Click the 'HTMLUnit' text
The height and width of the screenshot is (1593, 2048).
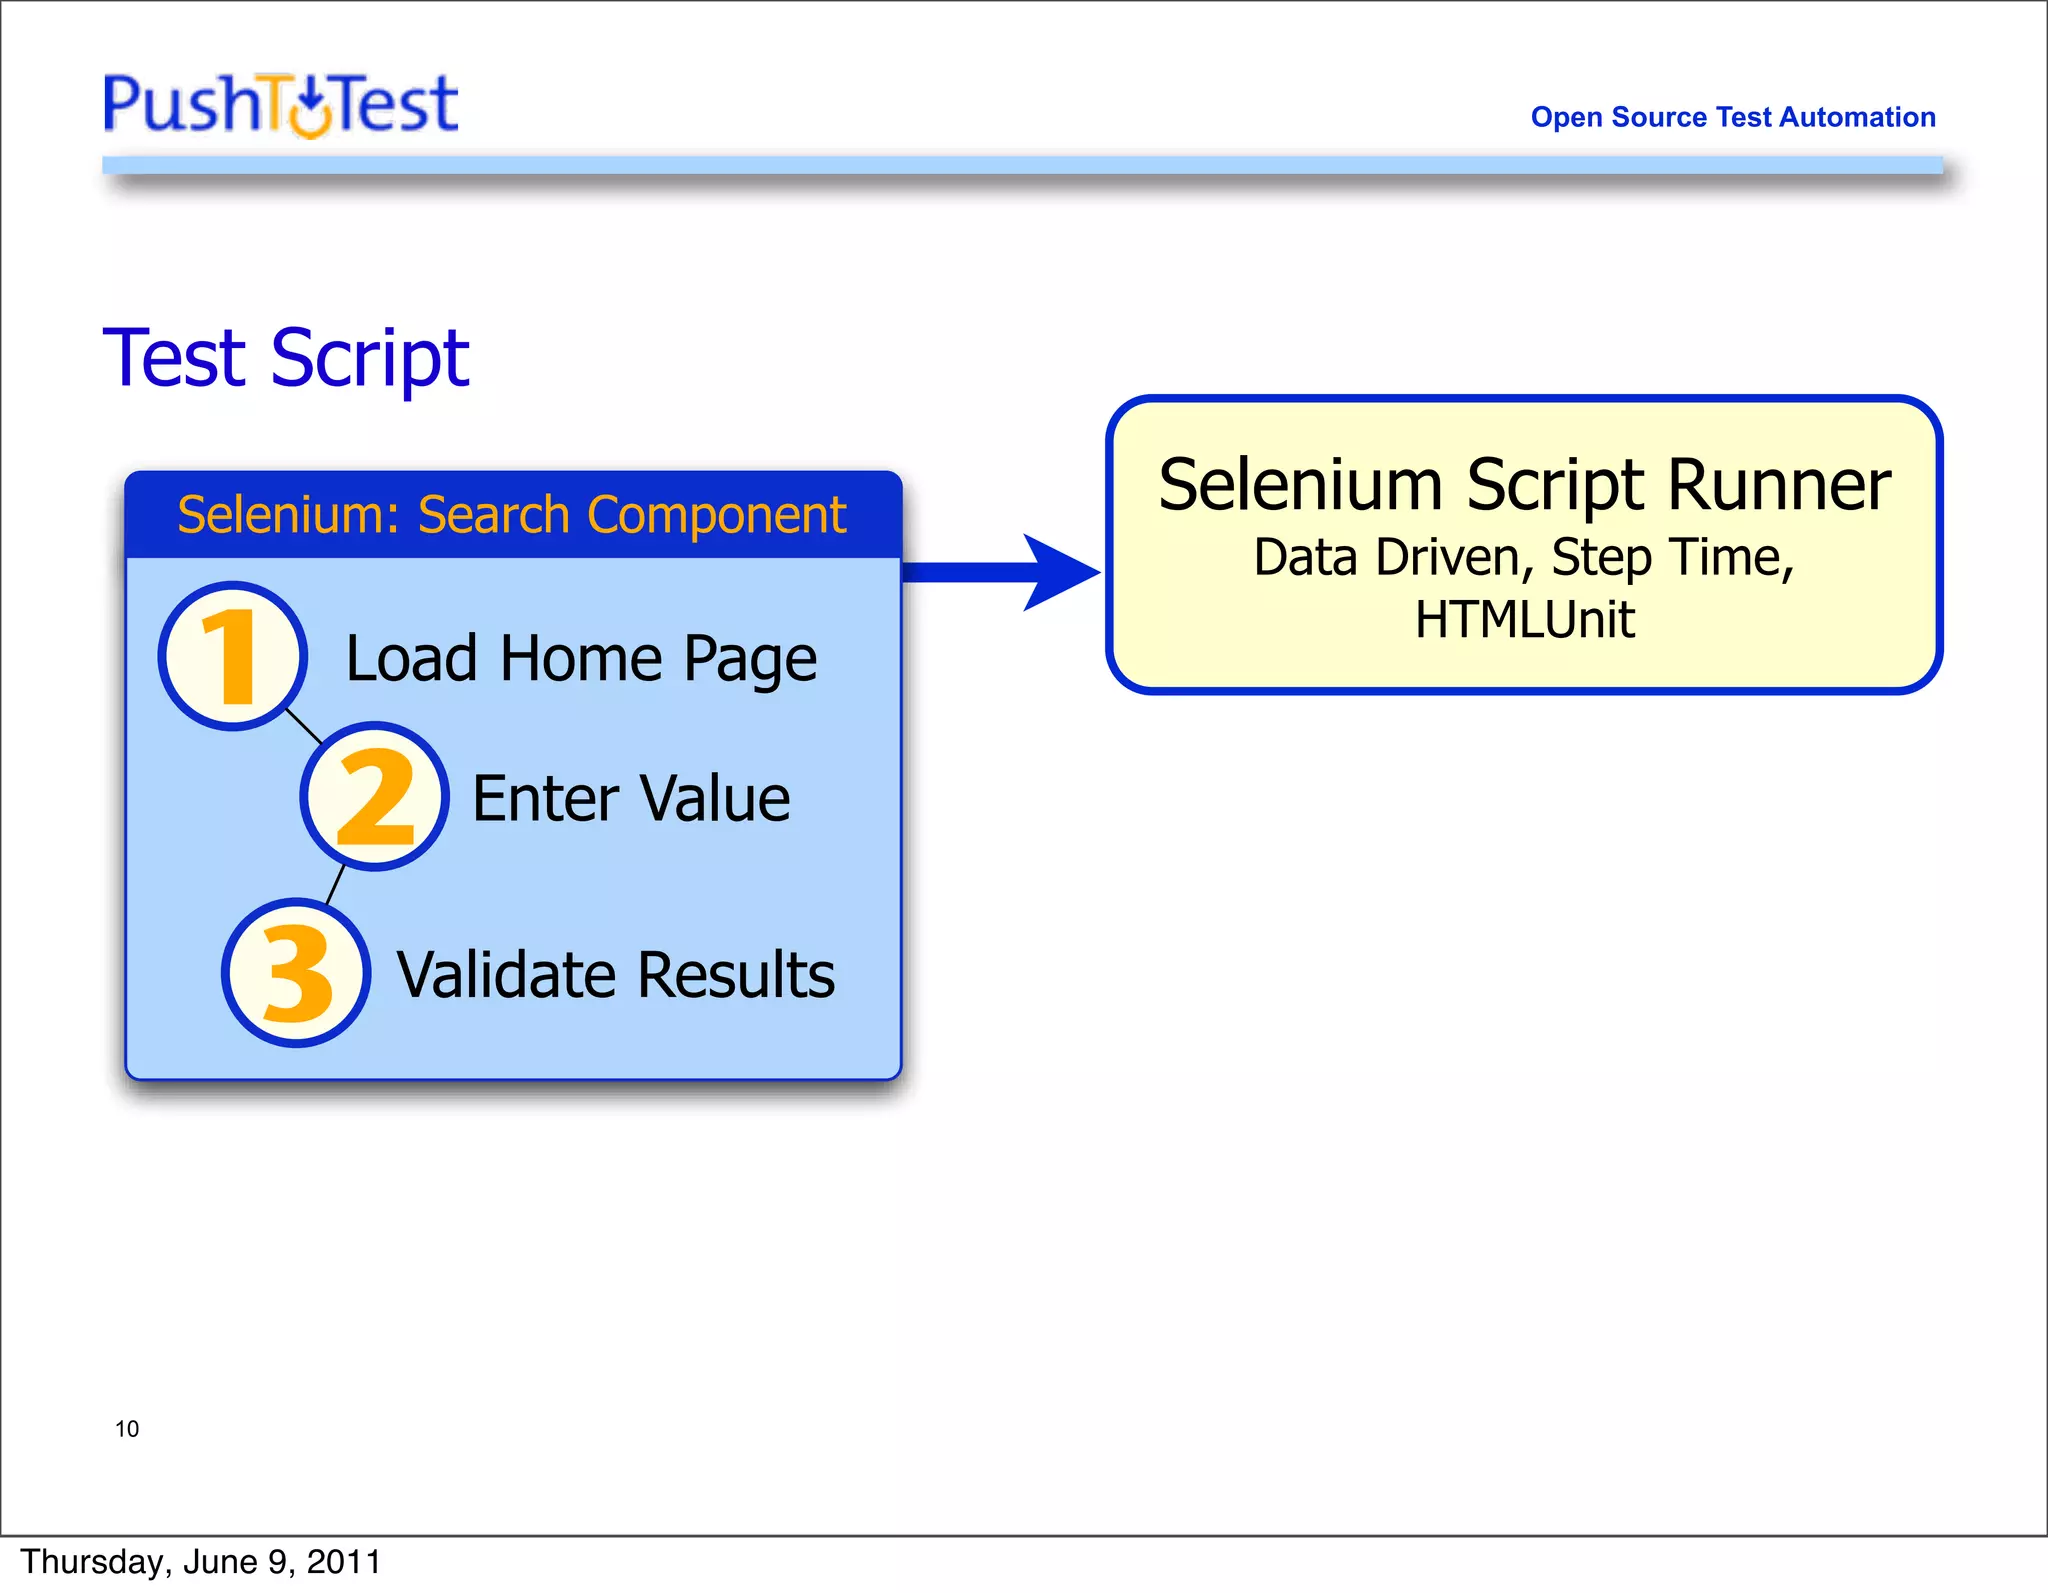pyautogui.click(x=1524, y=619)
